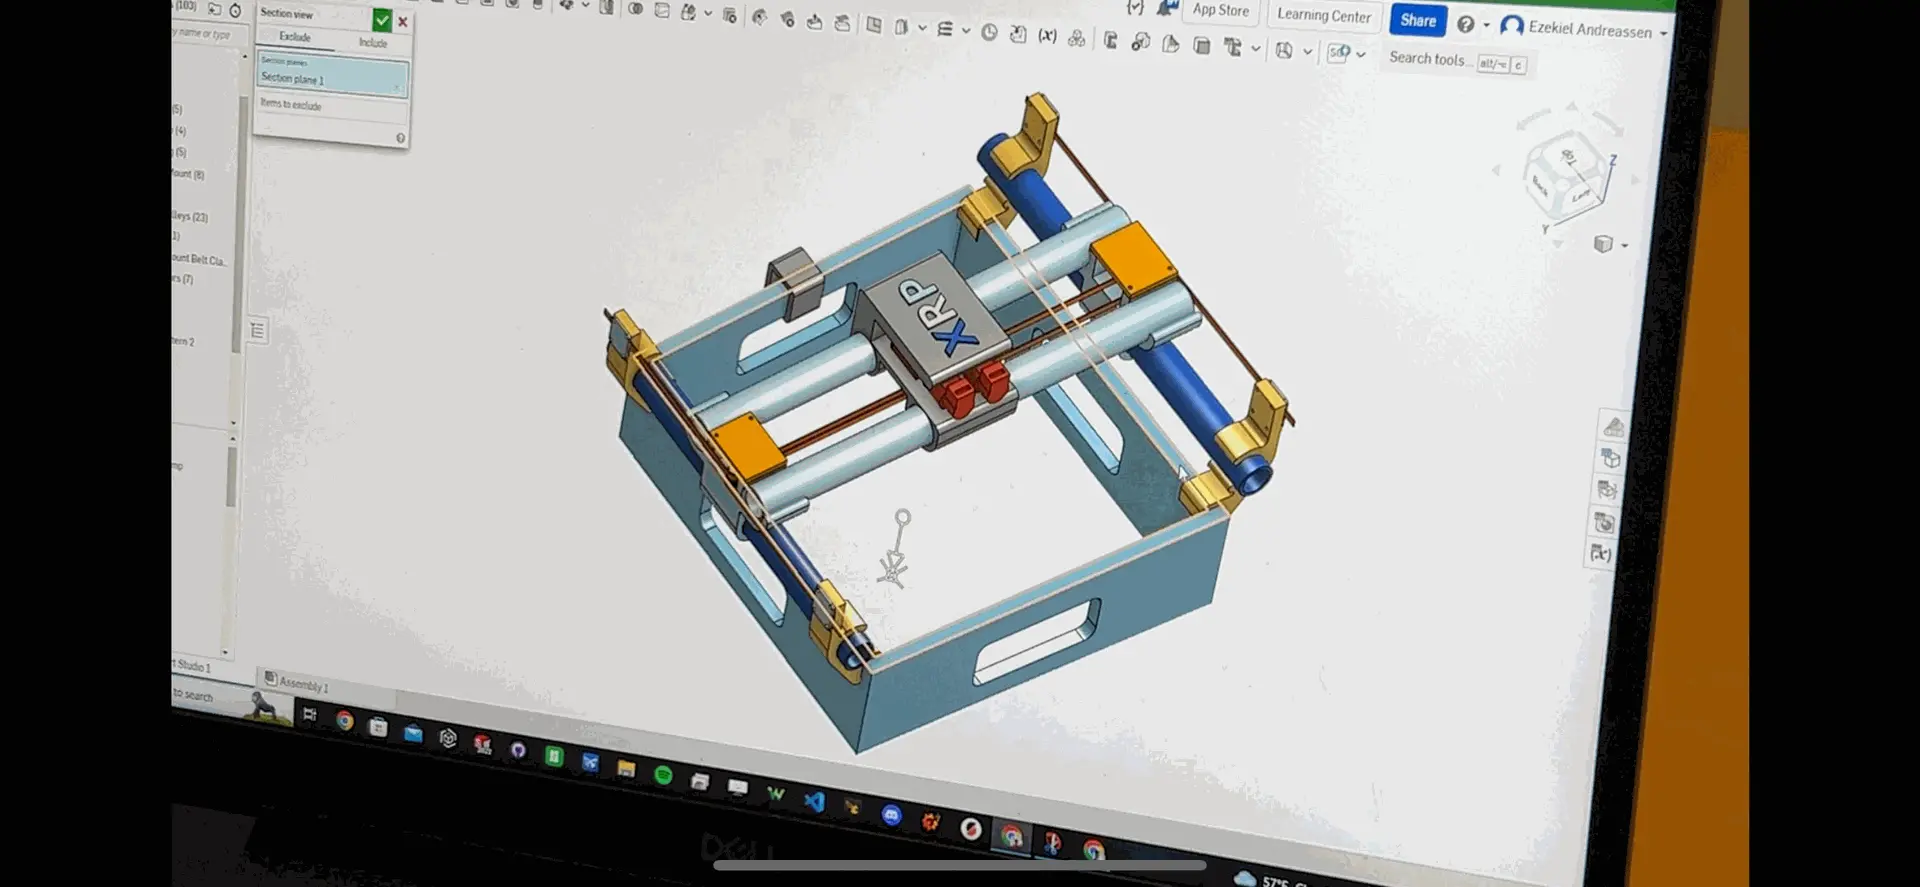This screenshot has width=1920, height=887.
Task: Open Discord from the taskbar
Action: (x=891, y=815)
